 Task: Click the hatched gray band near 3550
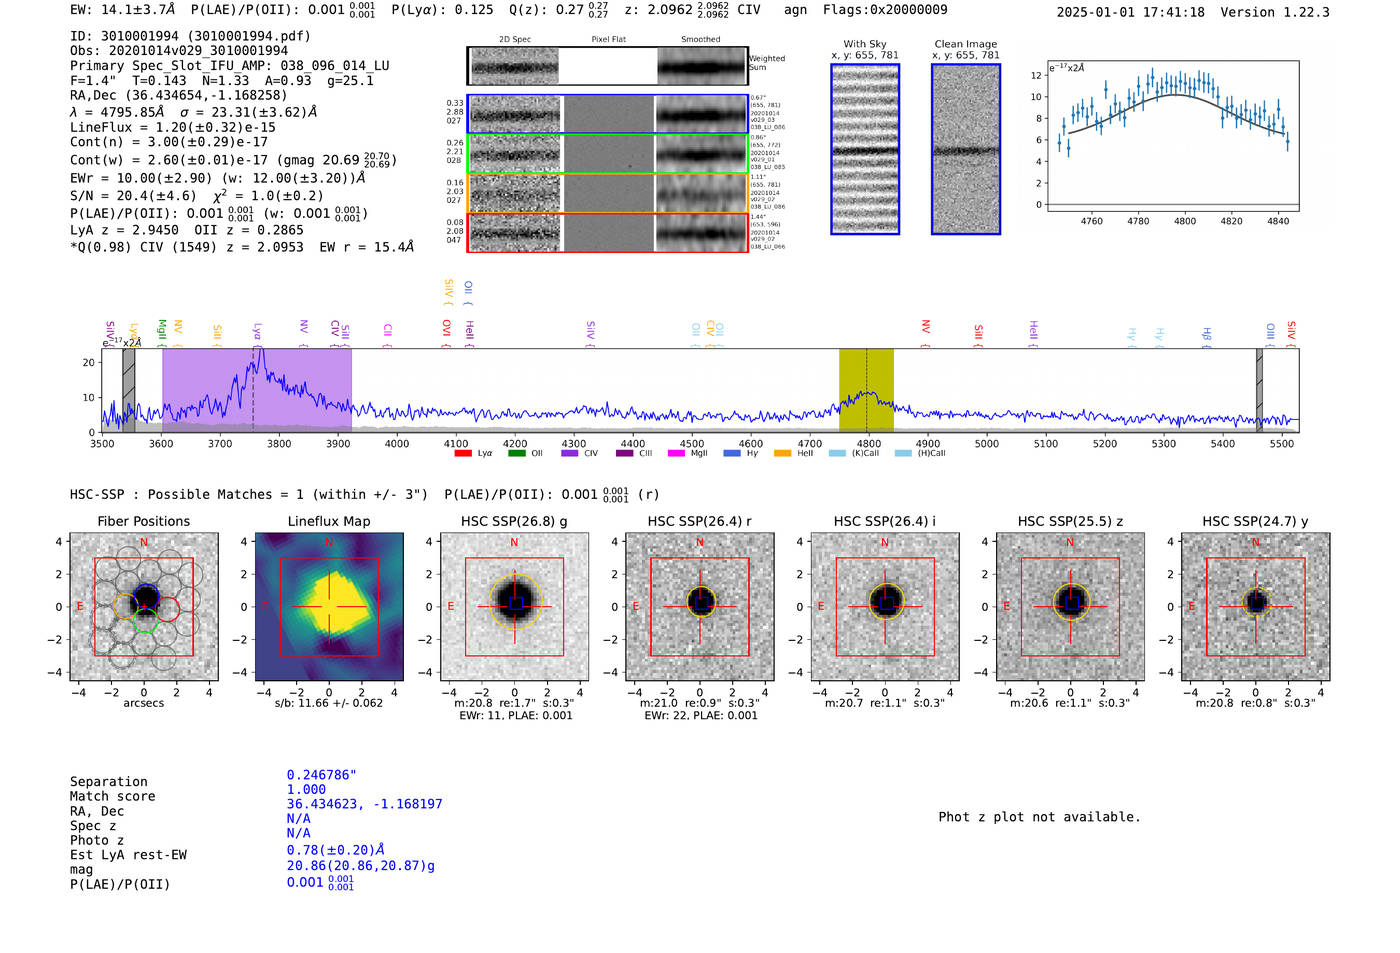[x=129, y=390]
